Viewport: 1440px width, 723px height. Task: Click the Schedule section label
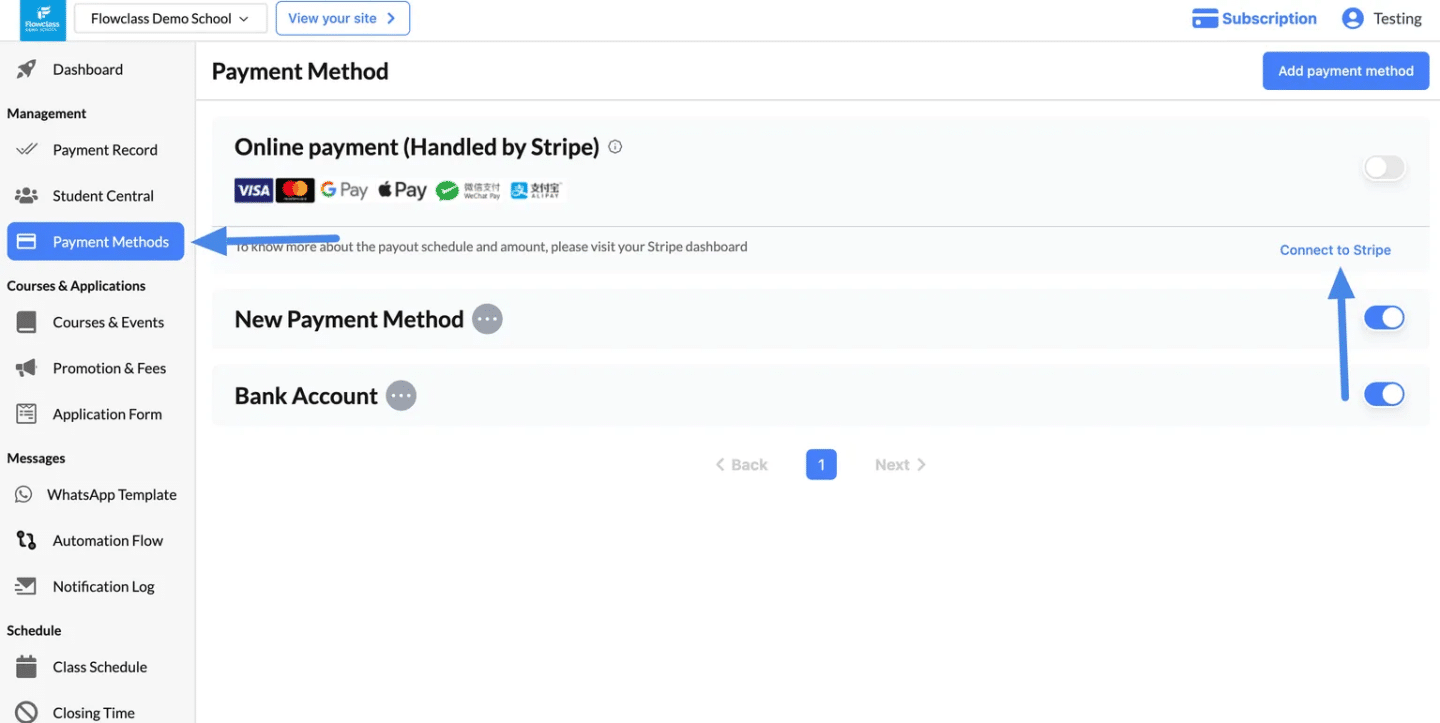pyautogui.click(x=34, y=630)
